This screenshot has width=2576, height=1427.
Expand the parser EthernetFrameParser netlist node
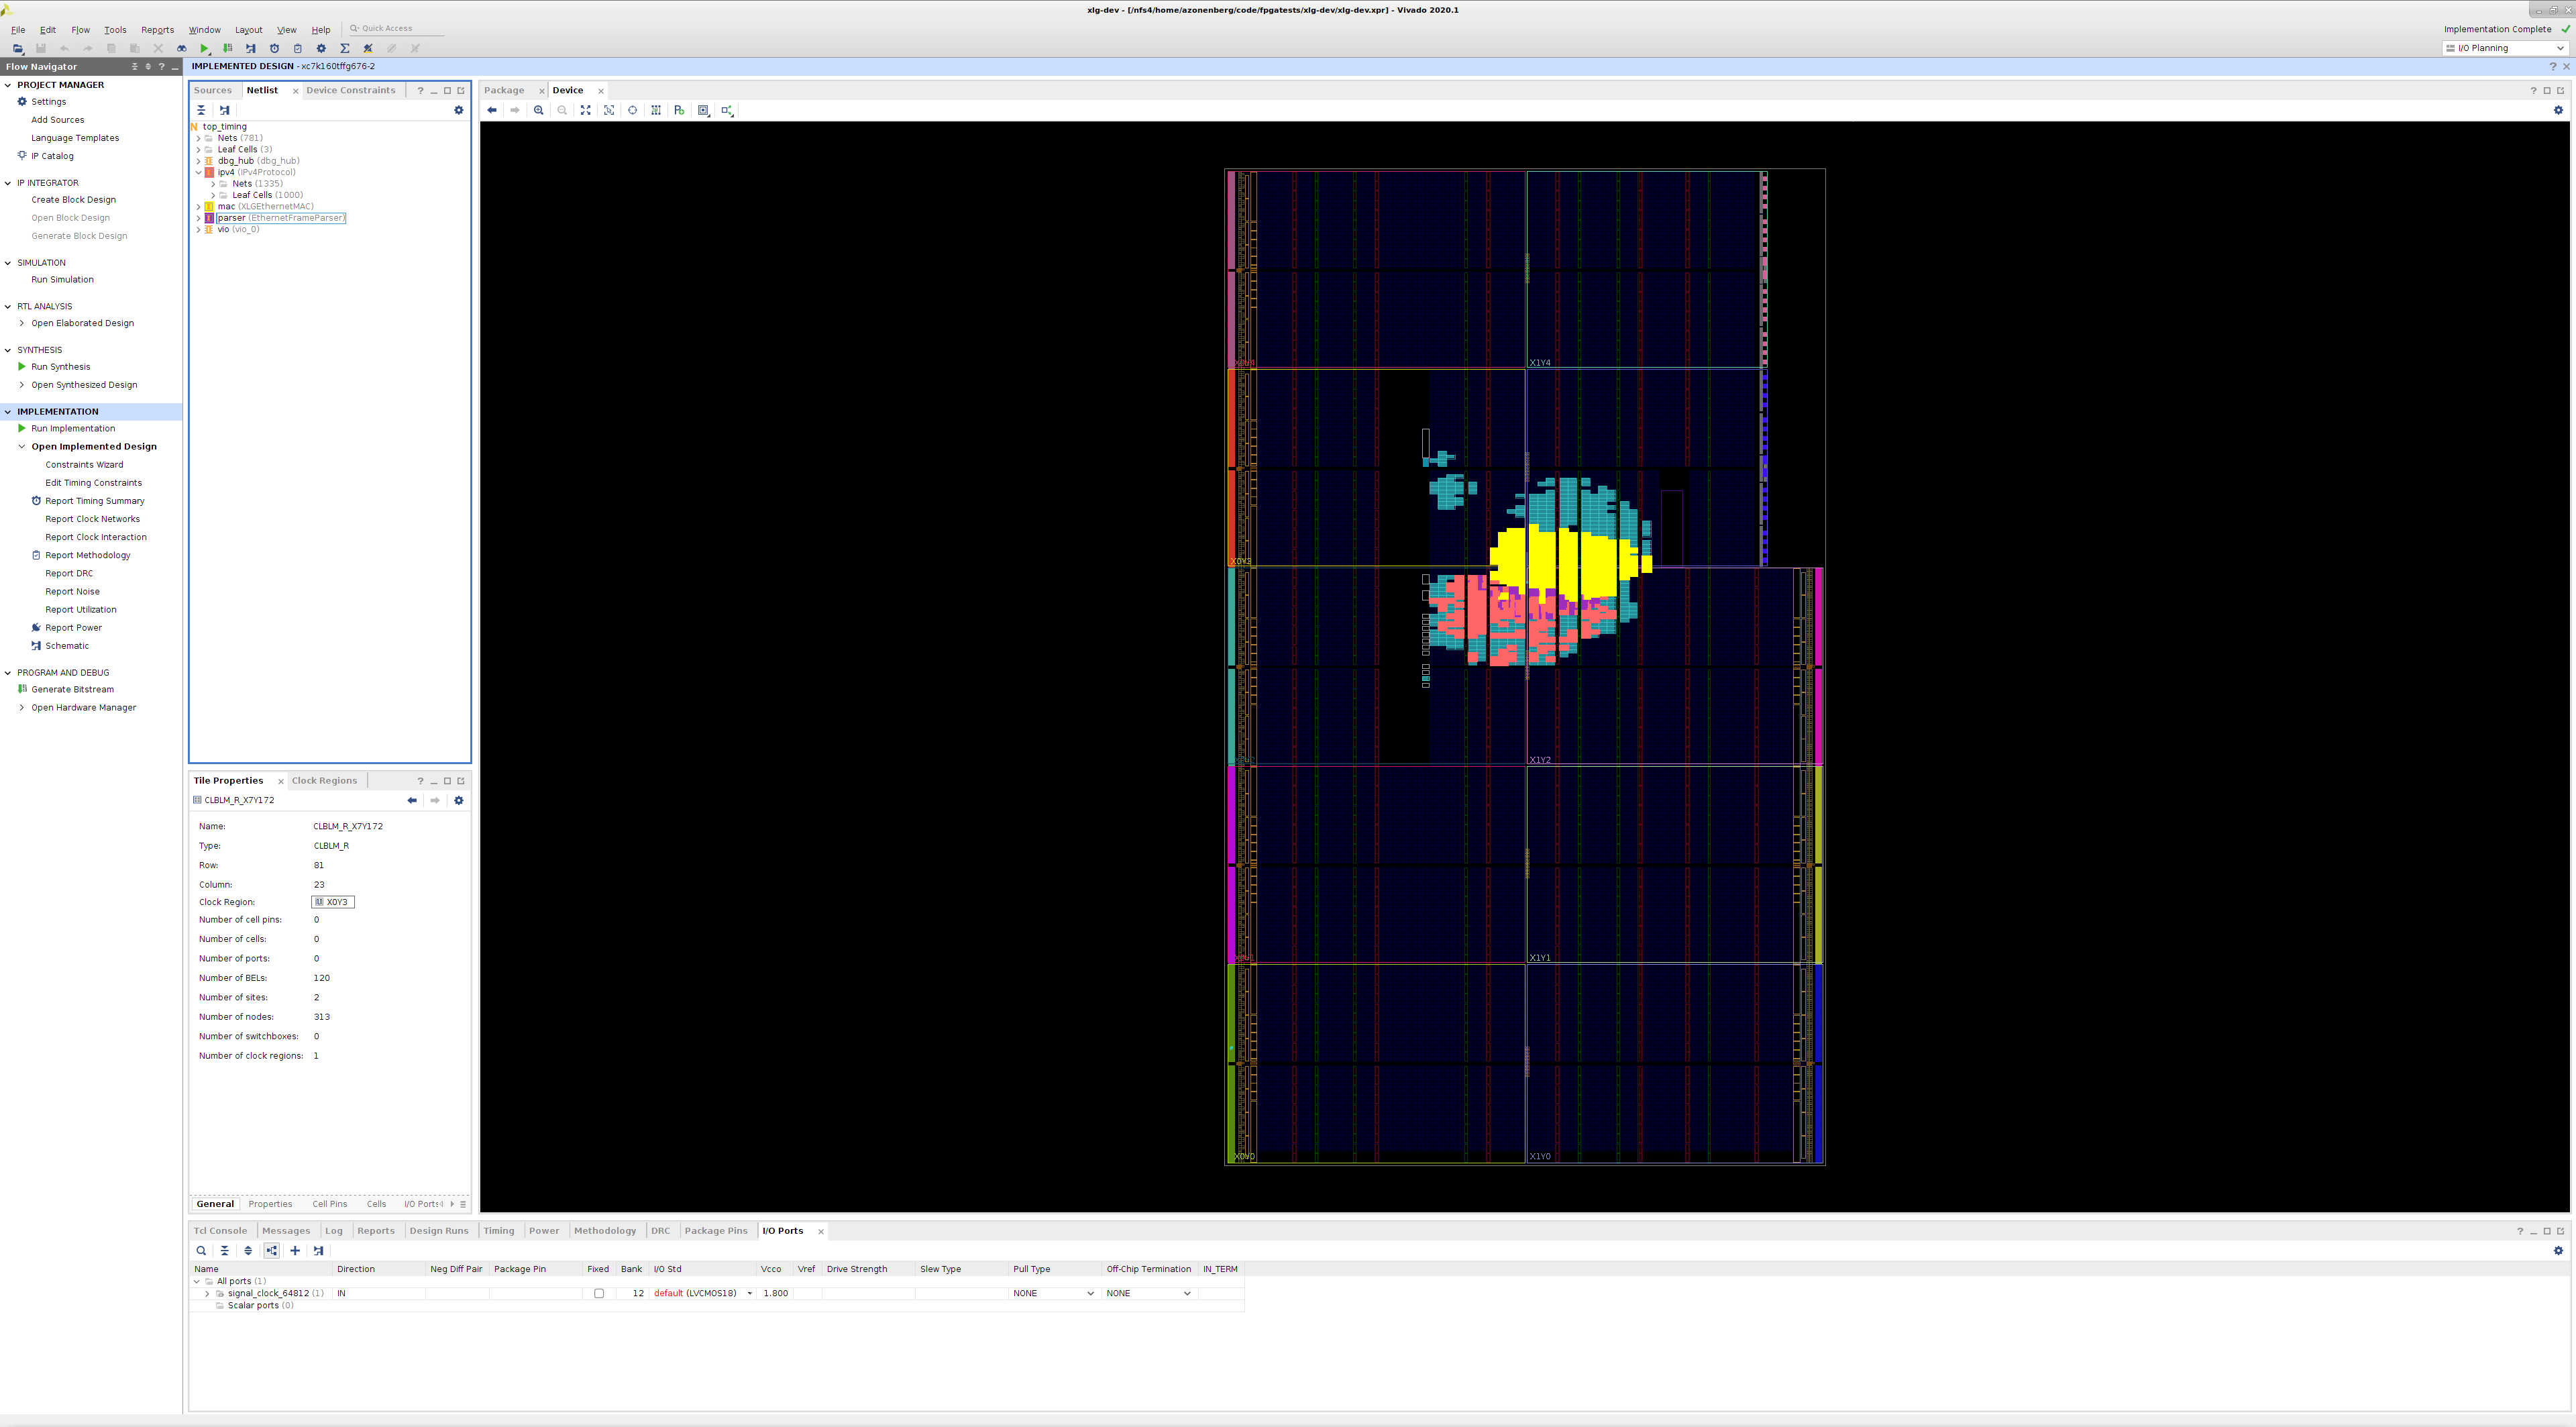coord(198,218)
